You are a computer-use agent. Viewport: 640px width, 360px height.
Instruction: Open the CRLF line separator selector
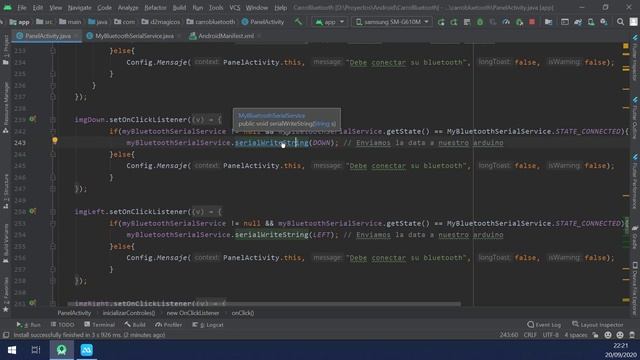coord(530,335)
